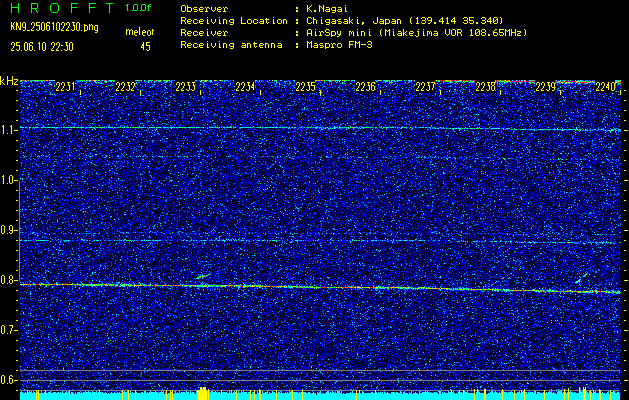
Task: Click the 2234 time marker
Action: pos(245,87)
